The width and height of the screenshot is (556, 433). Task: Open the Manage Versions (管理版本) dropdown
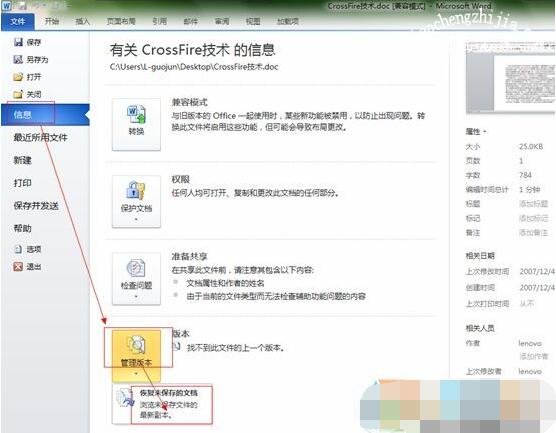pos(136,356)
